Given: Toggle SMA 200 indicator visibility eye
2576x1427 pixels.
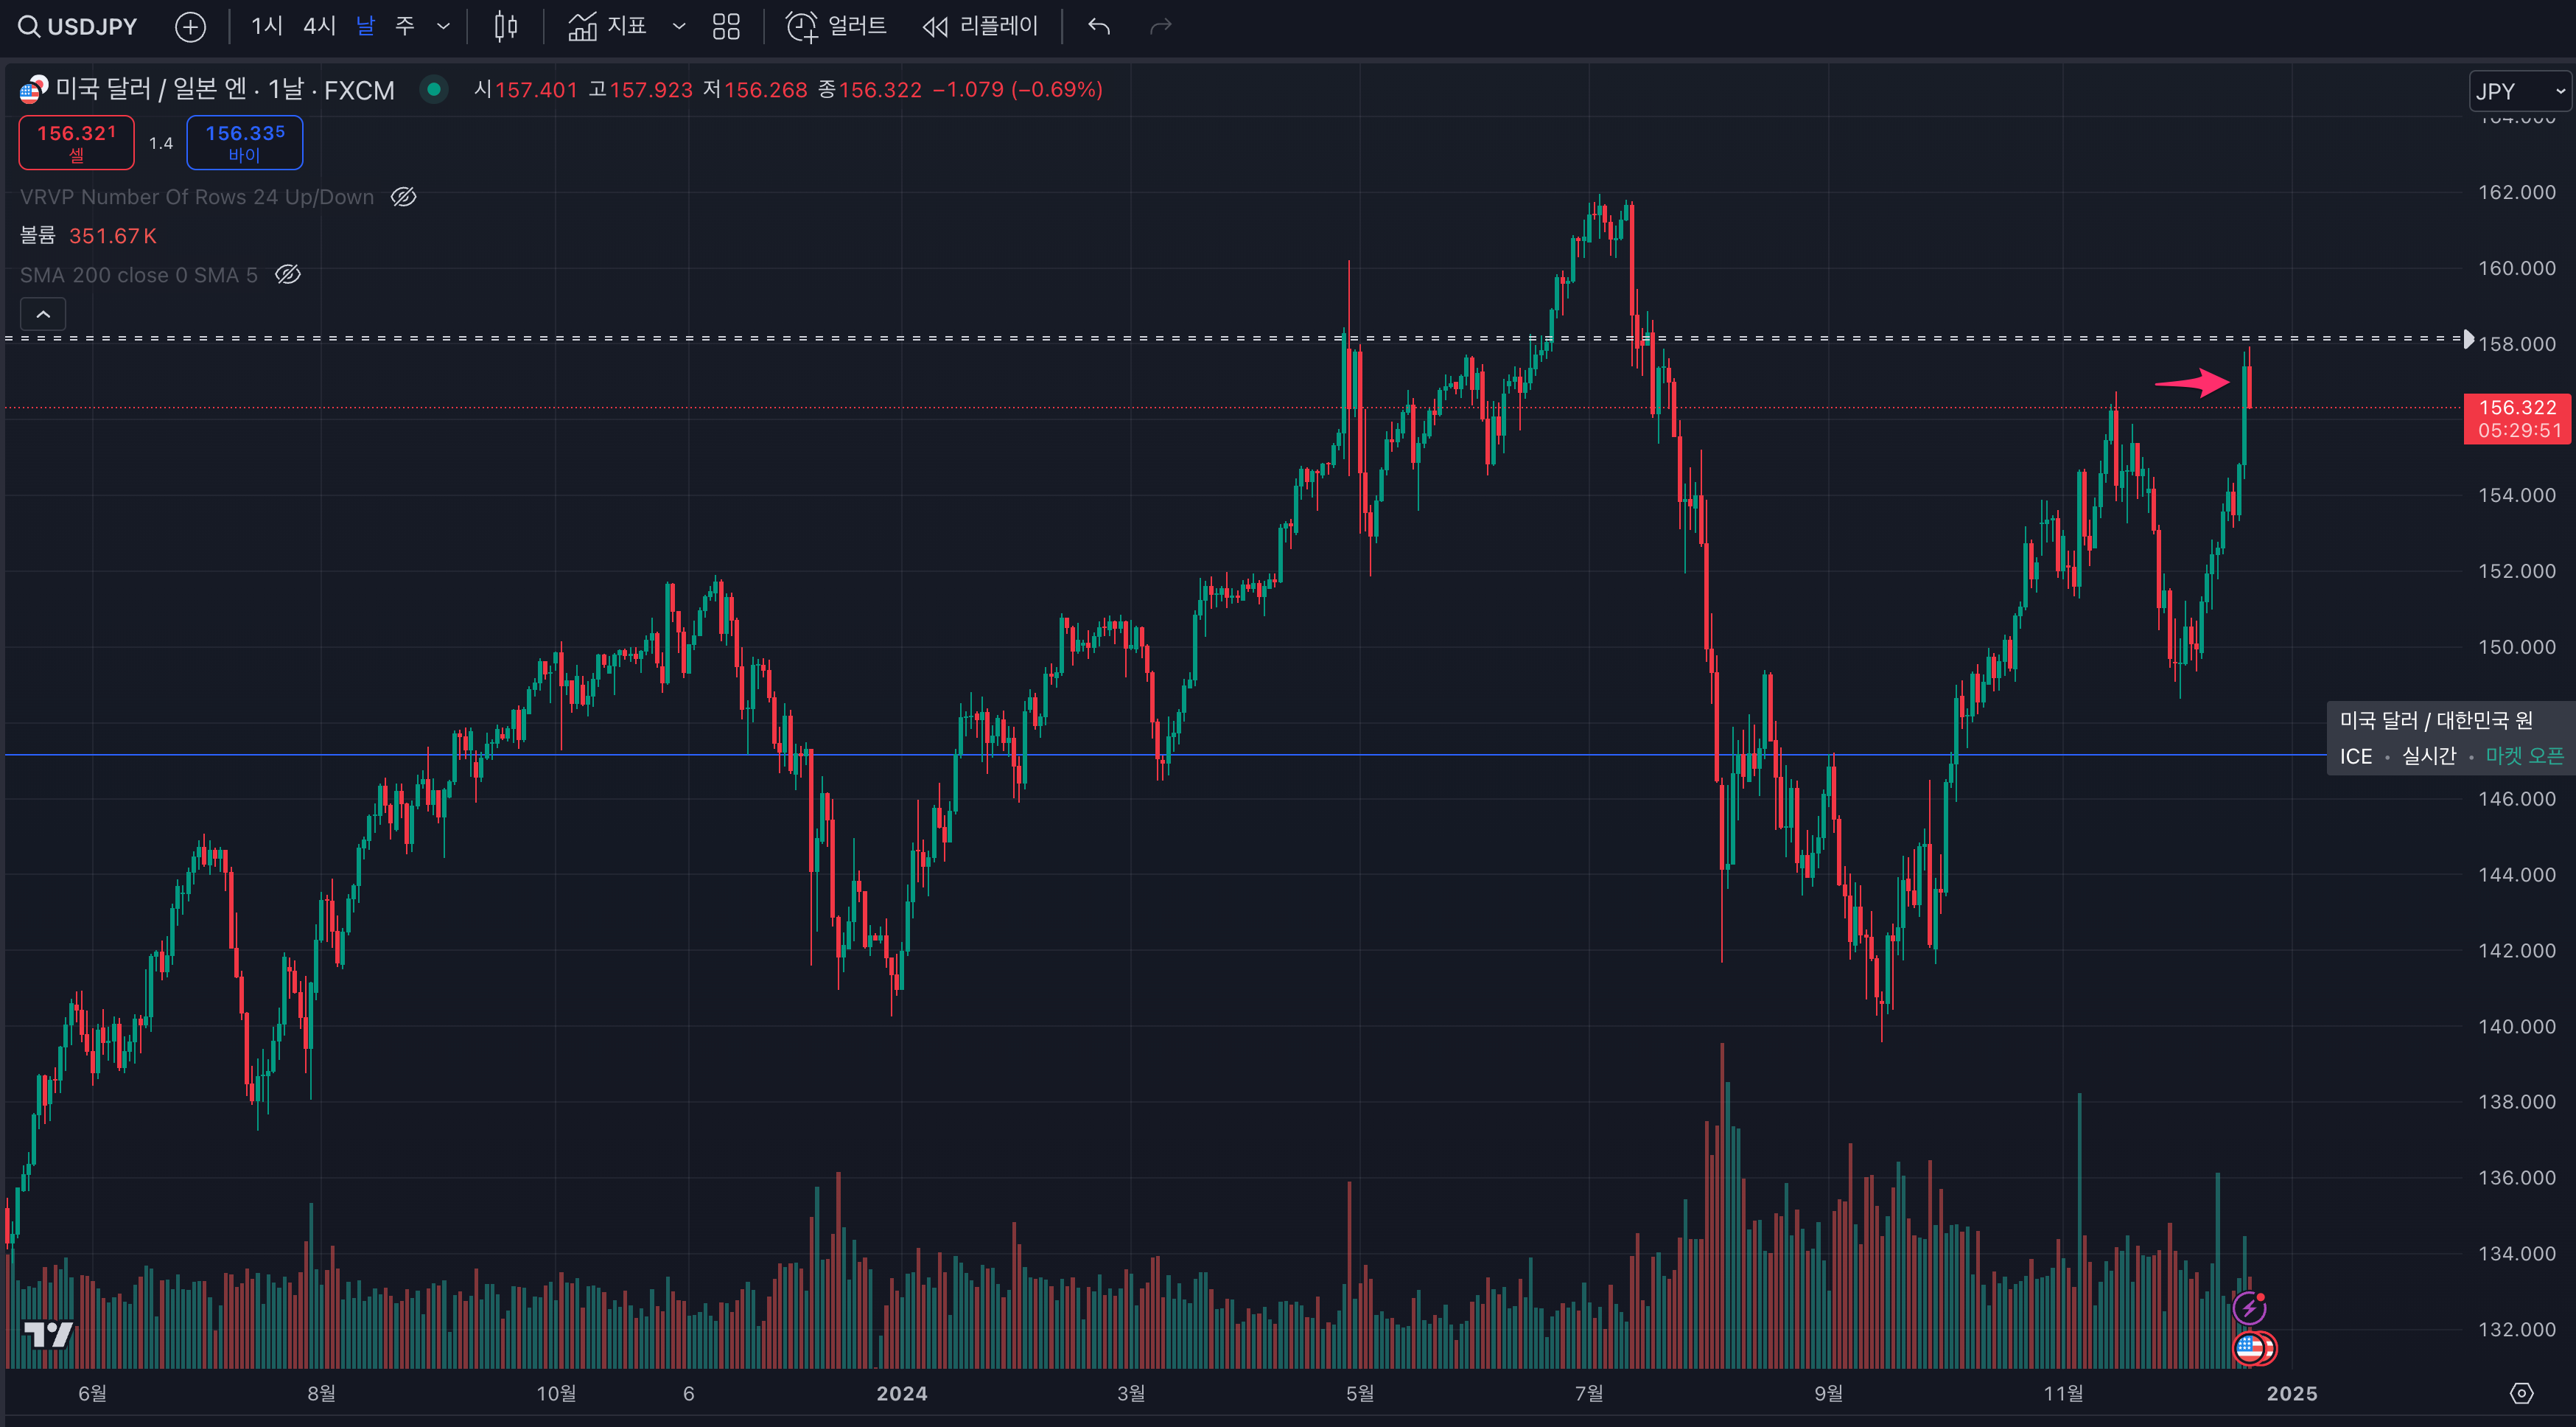Looking at the screenshot, I should click(288, 275).
